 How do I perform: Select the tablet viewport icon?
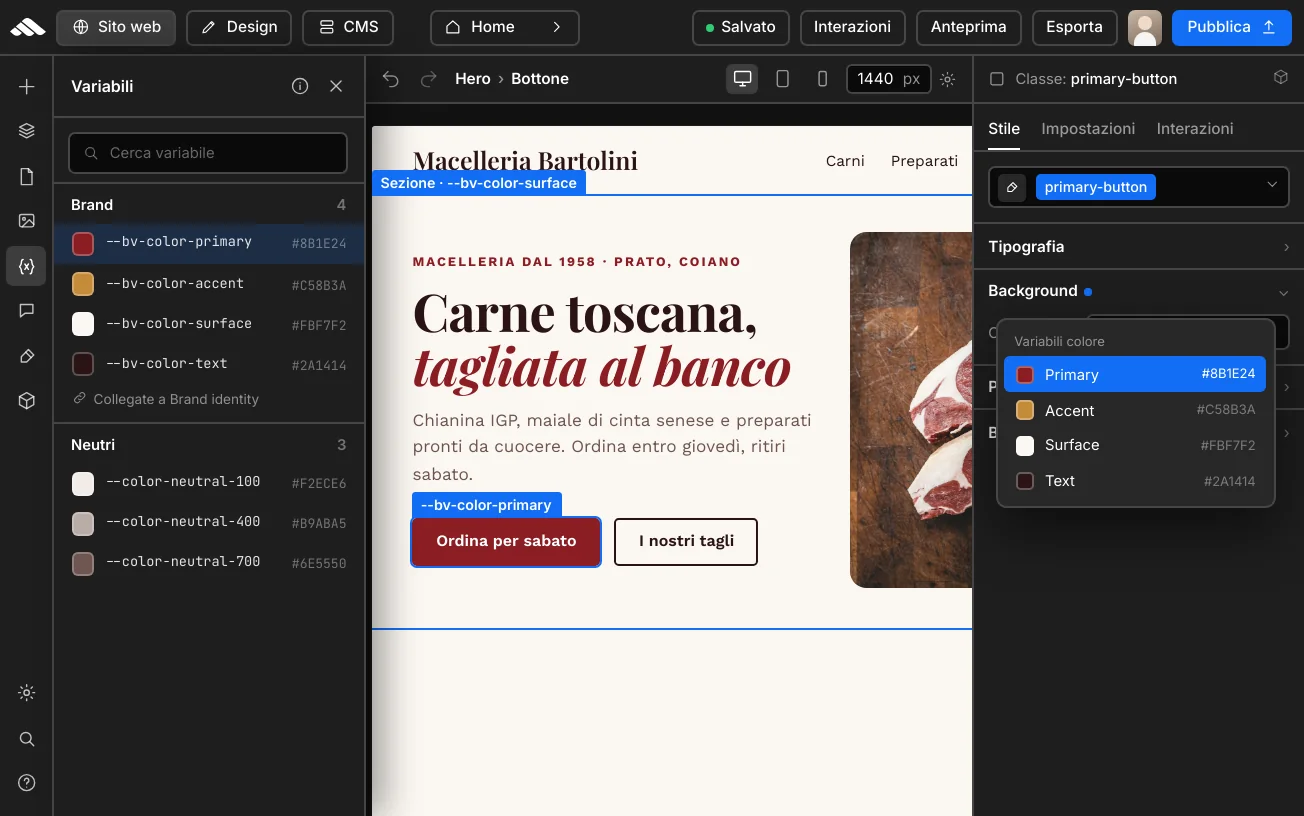(783, 79)
